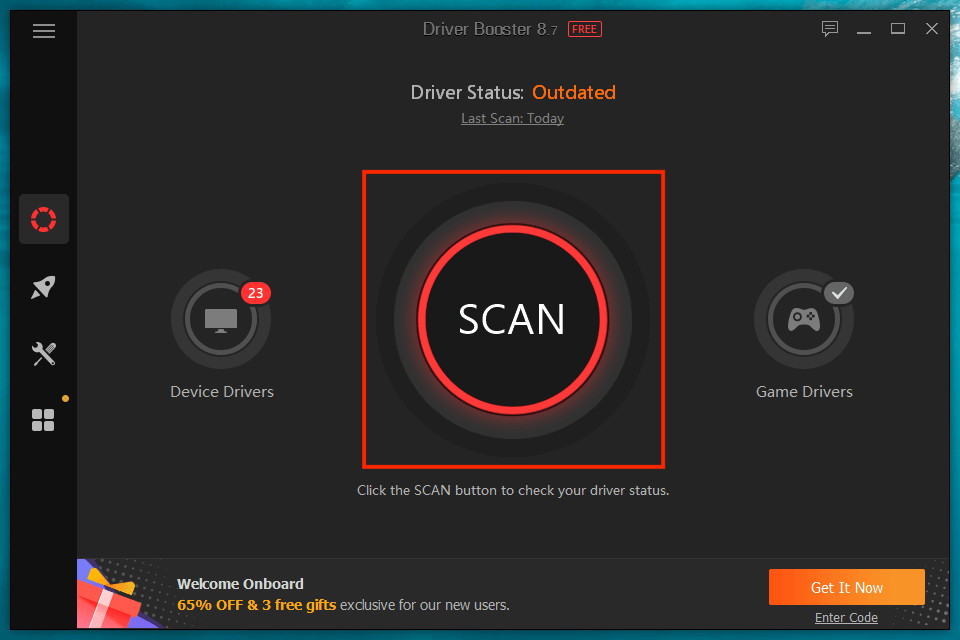Click the Last Scan: Today link

tap(512, 118)
